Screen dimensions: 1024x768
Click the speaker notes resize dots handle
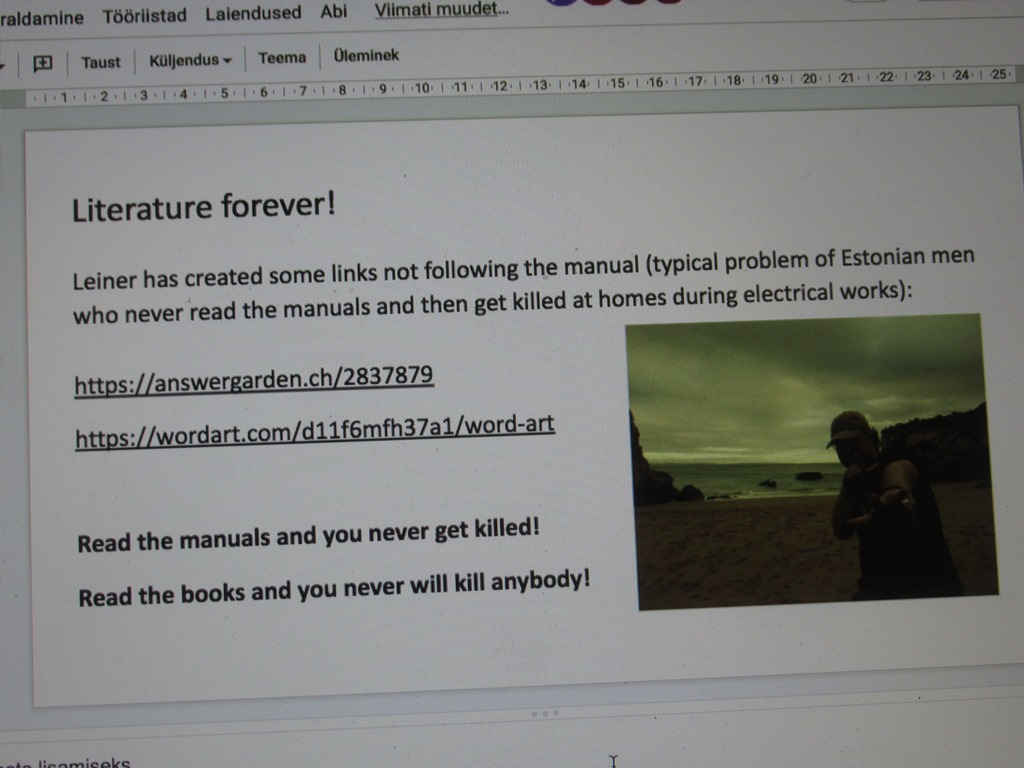click(545, 714)
